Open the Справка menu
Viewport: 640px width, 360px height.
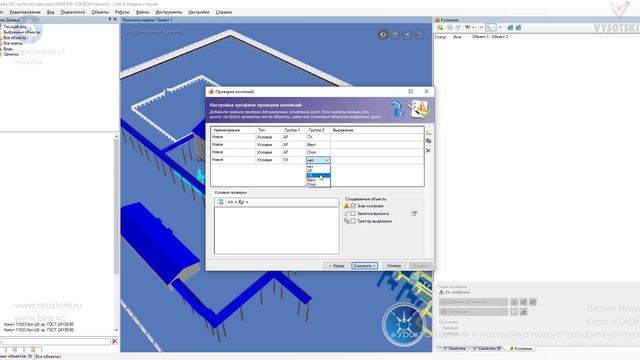click(224, 12)
